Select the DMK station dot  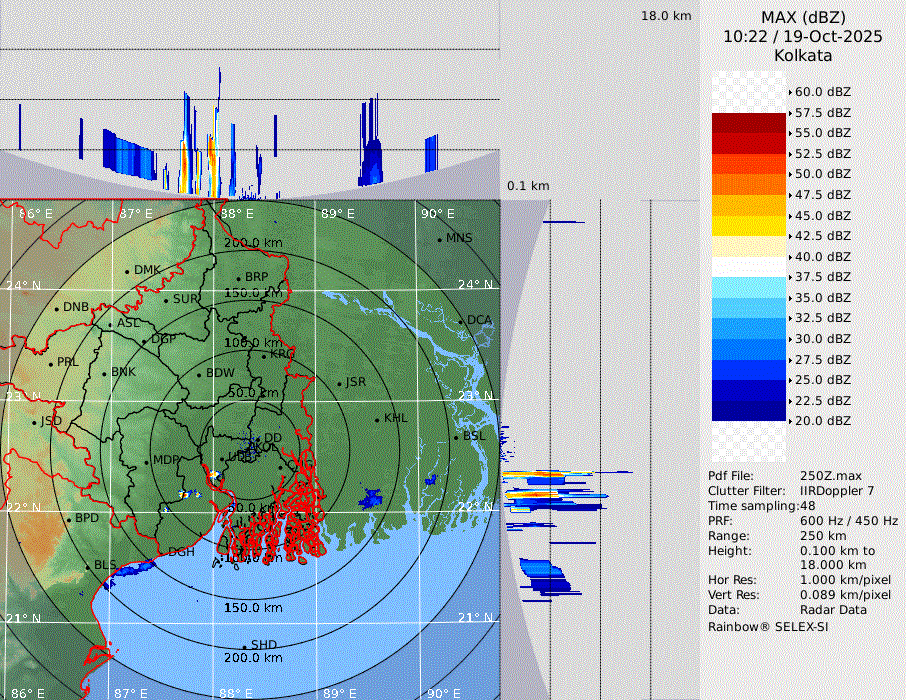[x=127, y=271]
